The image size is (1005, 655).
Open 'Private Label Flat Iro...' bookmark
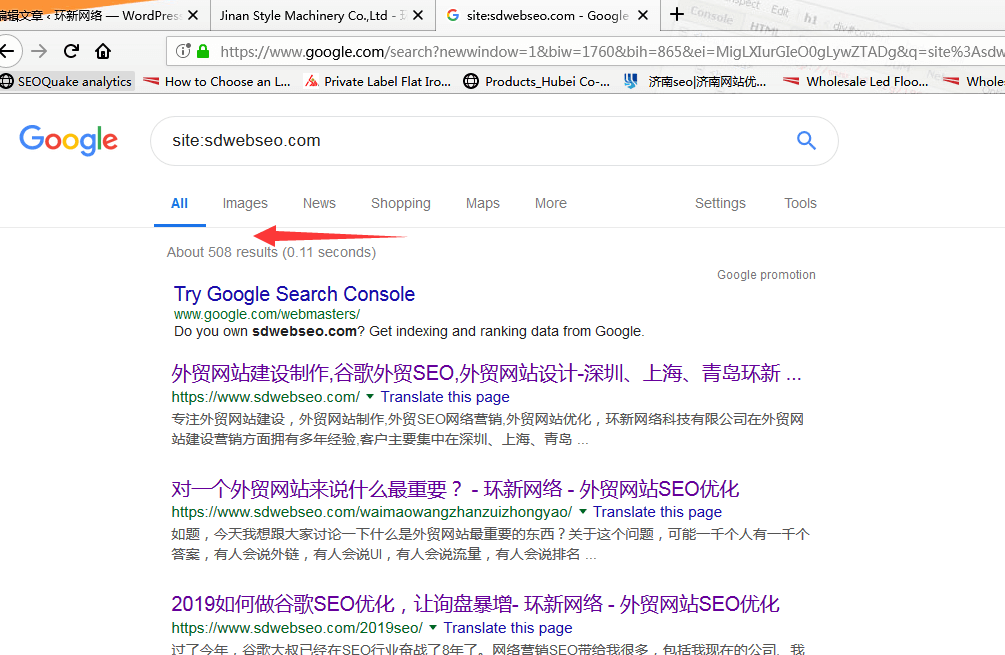(x=378, y=81)
